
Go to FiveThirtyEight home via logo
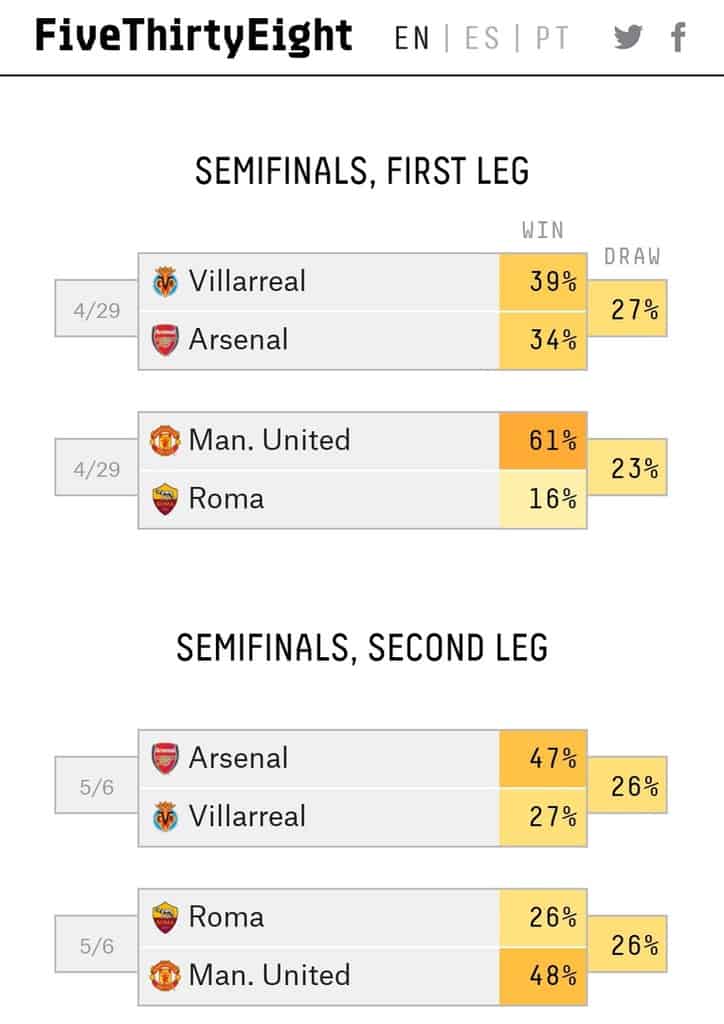(x=194, y=36)
